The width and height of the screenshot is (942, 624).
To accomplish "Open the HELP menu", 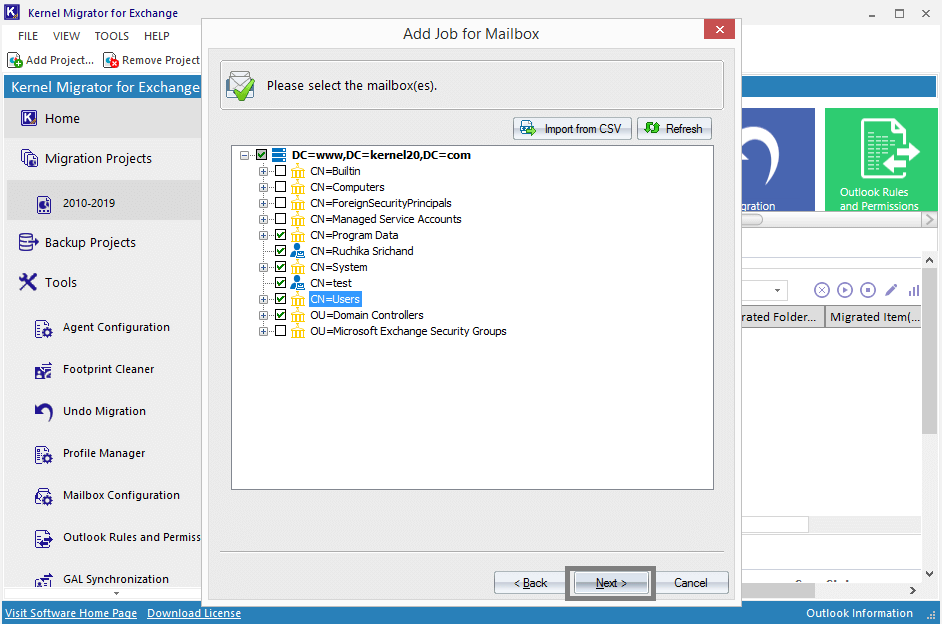I will [157, 36].
